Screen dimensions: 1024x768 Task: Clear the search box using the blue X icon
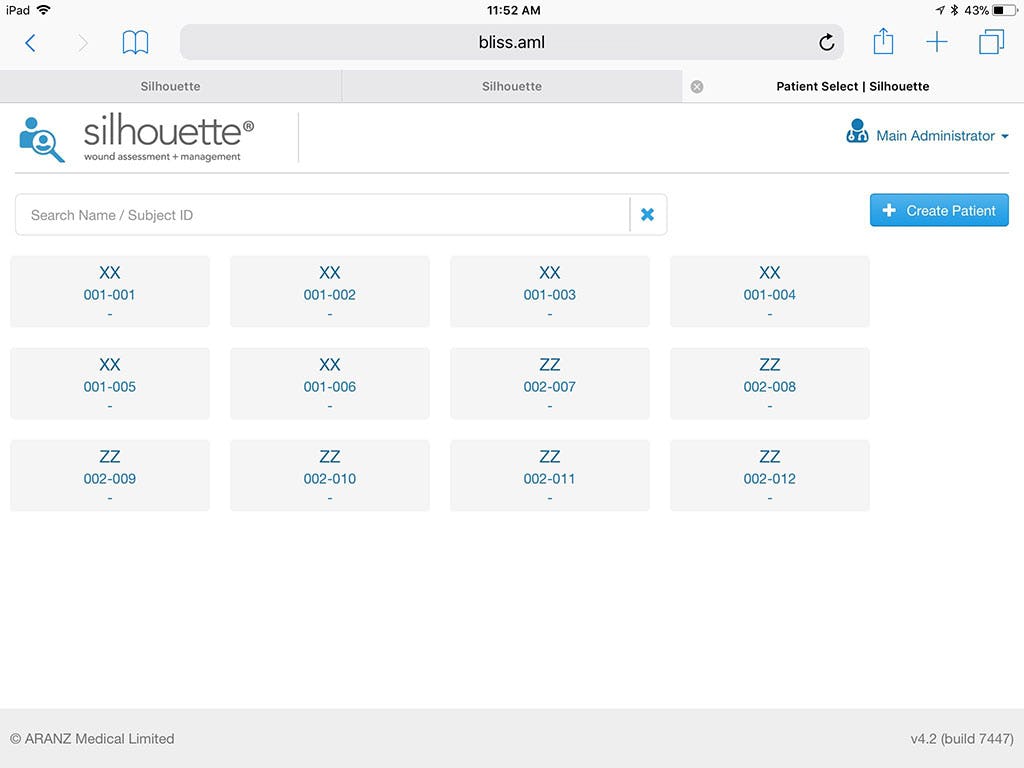(647, 213)
